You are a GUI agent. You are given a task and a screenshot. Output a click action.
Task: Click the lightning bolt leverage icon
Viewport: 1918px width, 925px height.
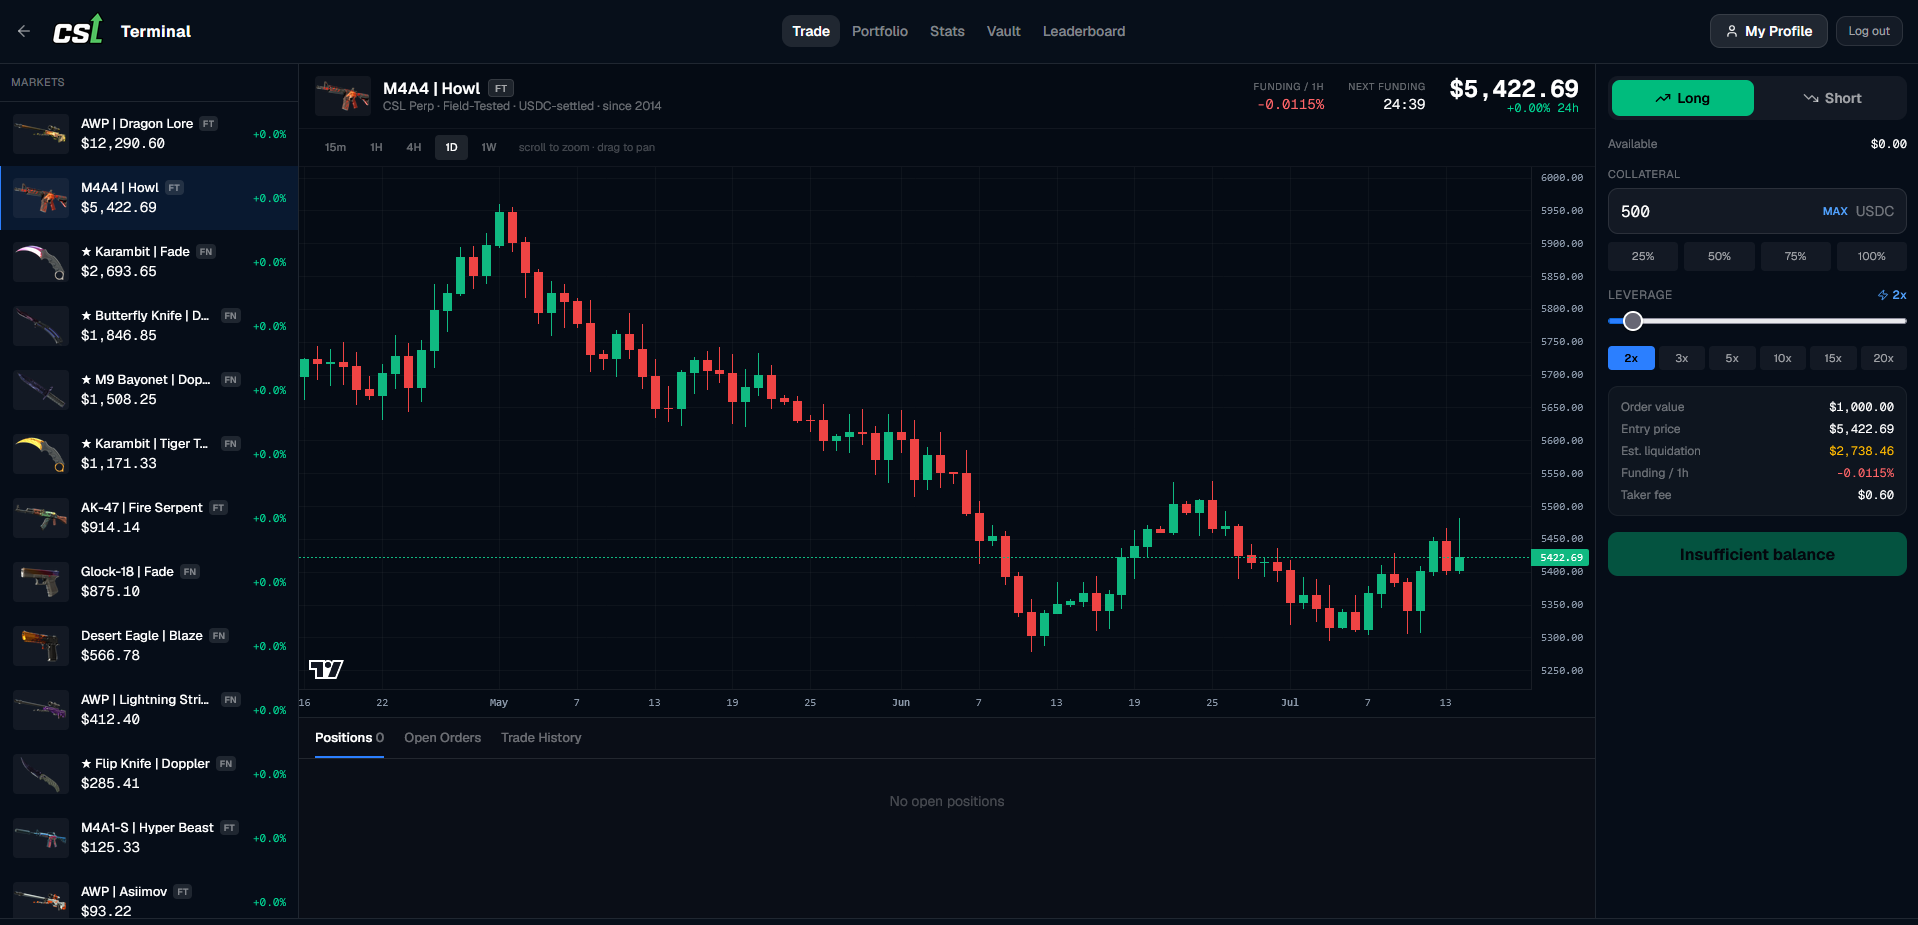tap(1883, 295)
